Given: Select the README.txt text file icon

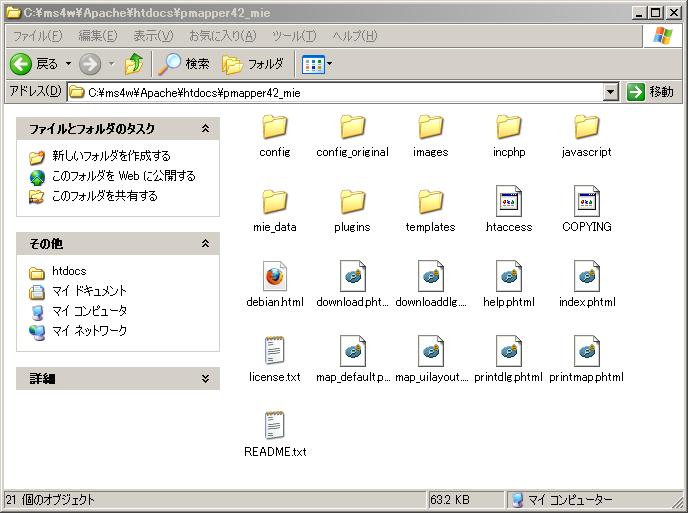Looking at the screenshot, I should click(x=275, y=427).
